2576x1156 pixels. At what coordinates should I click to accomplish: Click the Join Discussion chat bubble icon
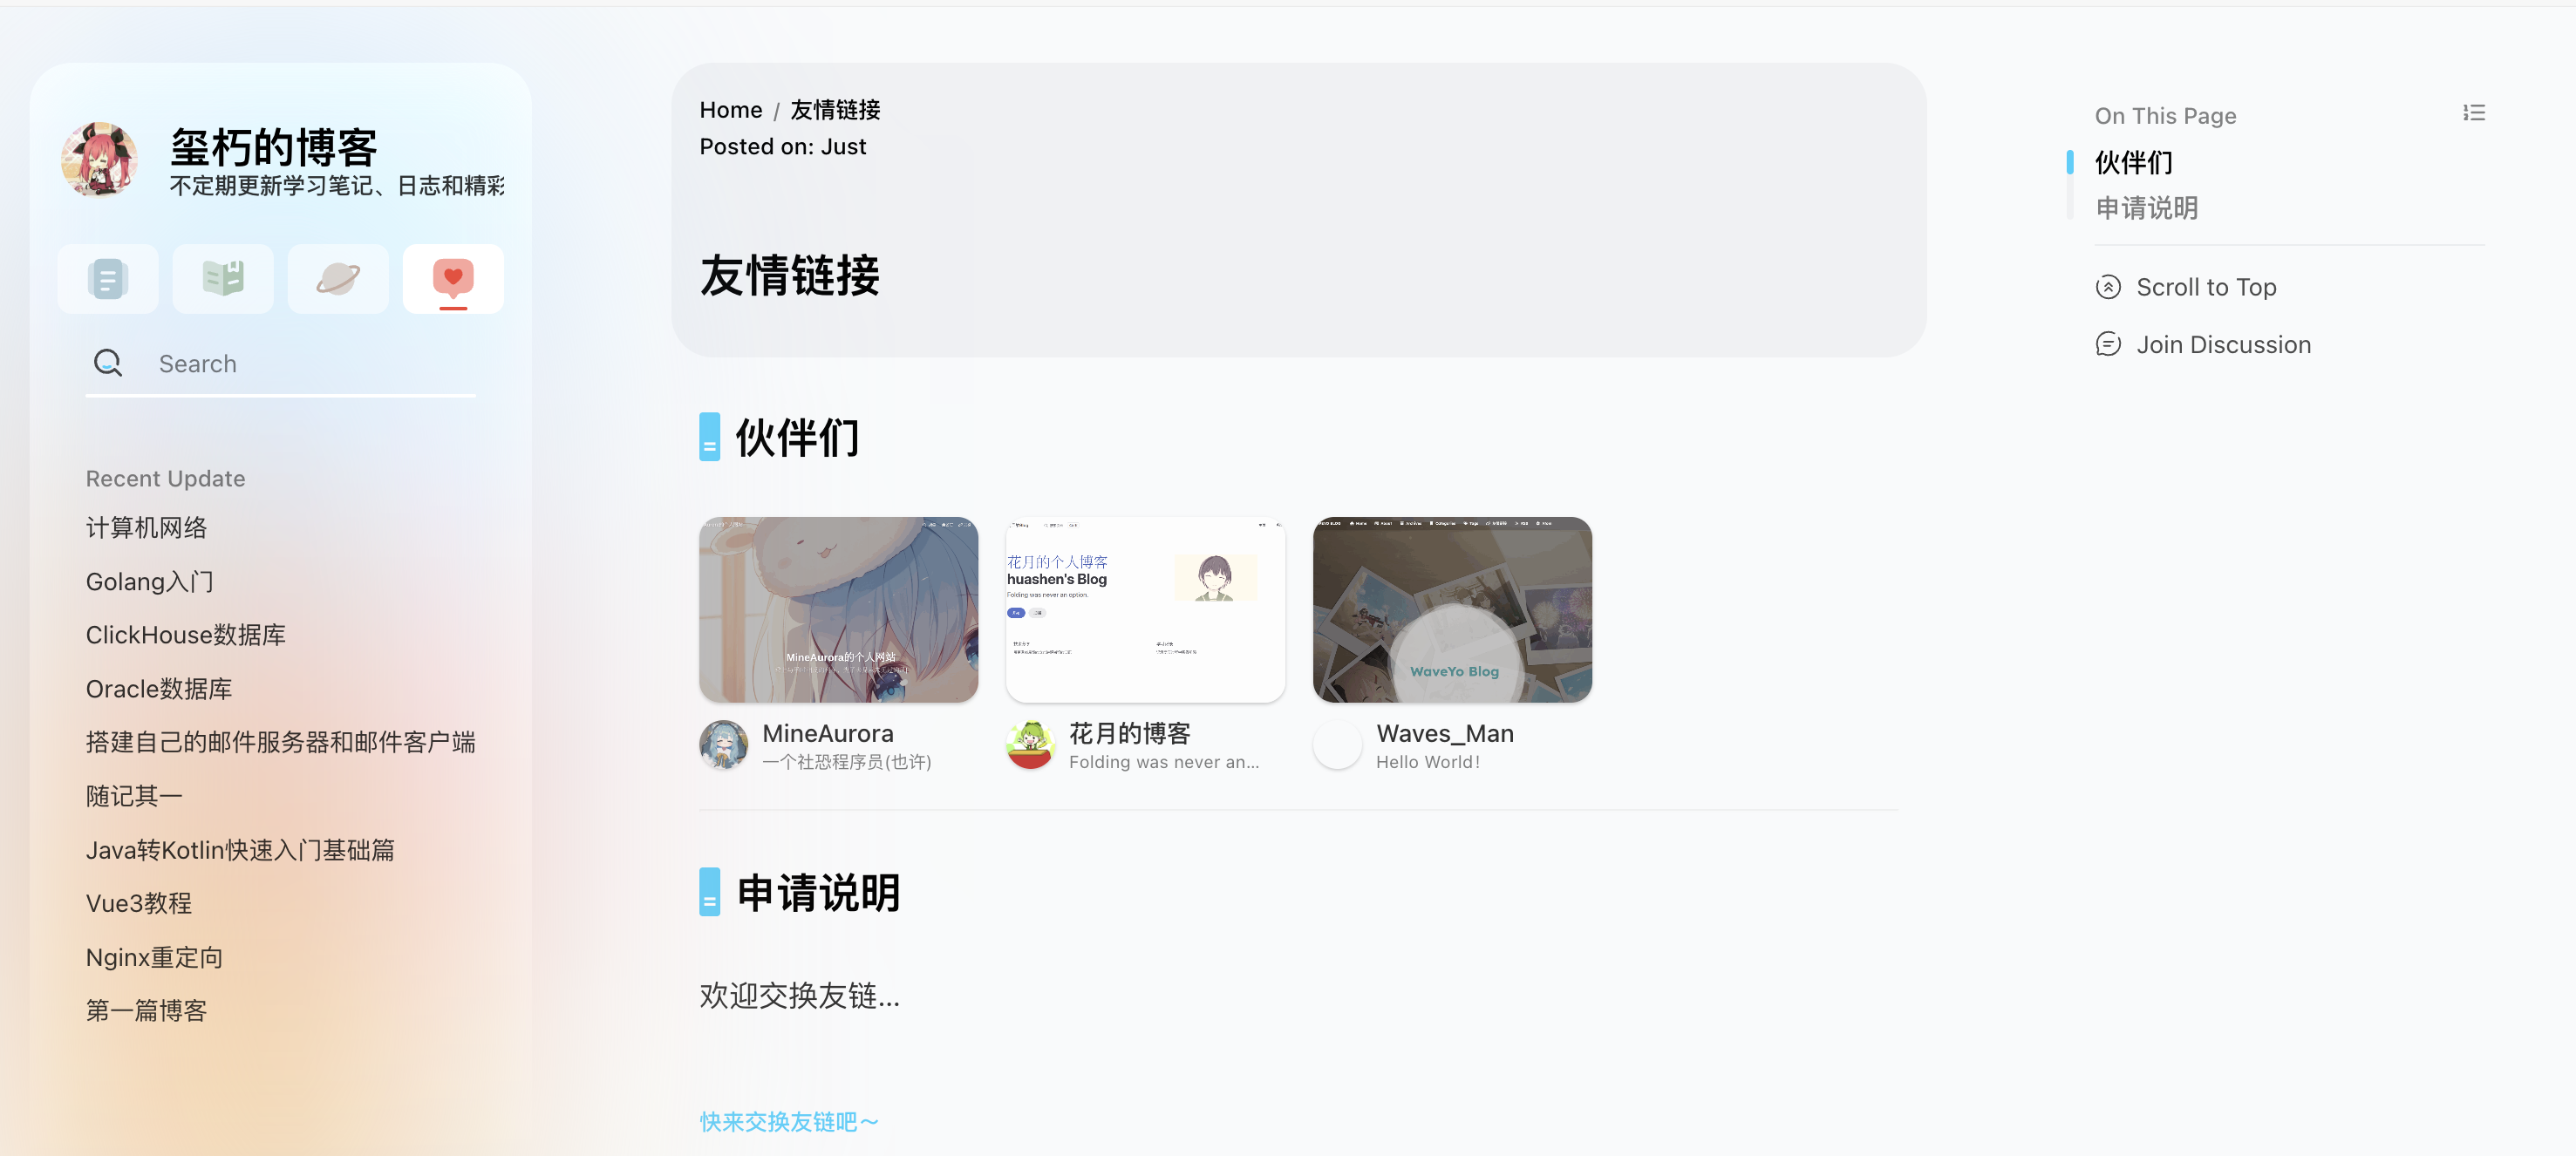2108,345
